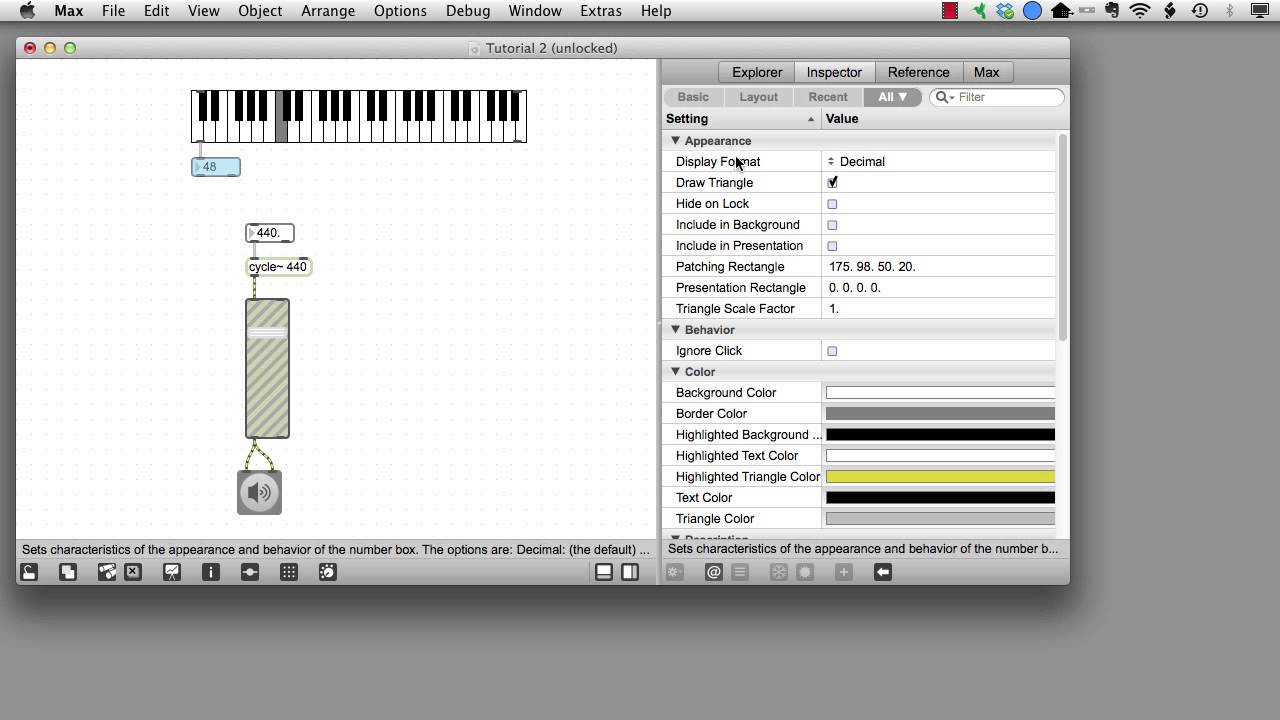Enable Include in Presentation checkbox
1280x720 pixels.
tap(832, 246)
